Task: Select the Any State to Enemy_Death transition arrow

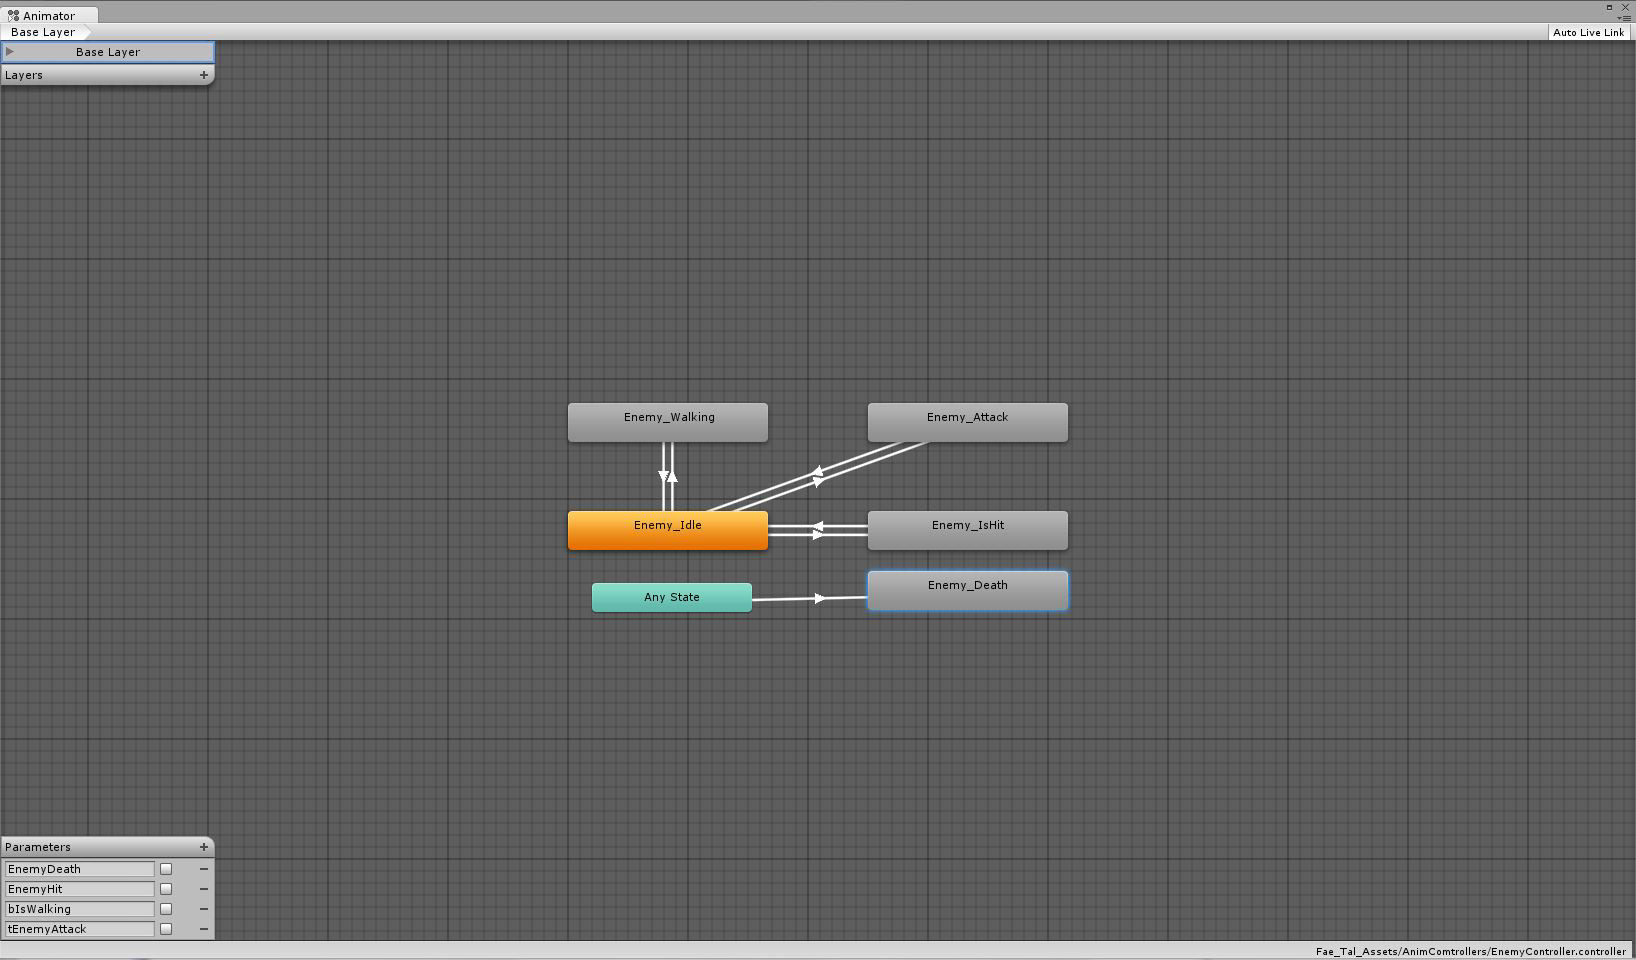Action: (810, 599)
